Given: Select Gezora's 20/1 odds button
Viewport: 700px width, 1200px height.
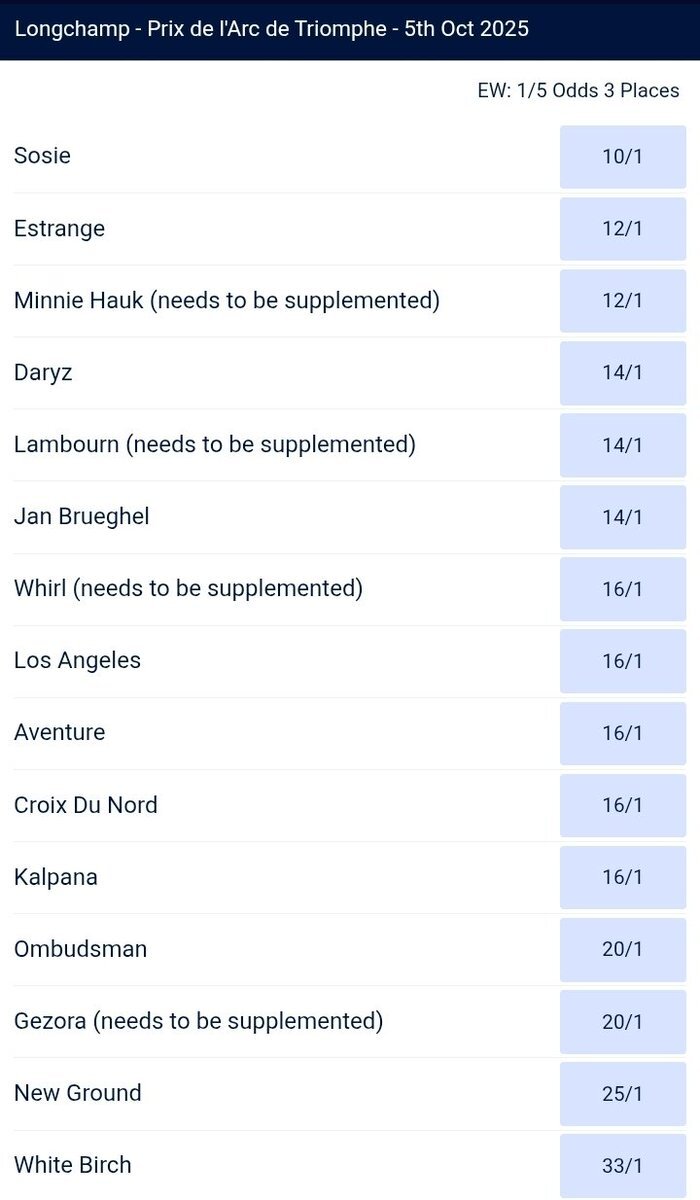Looking at the screenshot, I should 623,1021.
